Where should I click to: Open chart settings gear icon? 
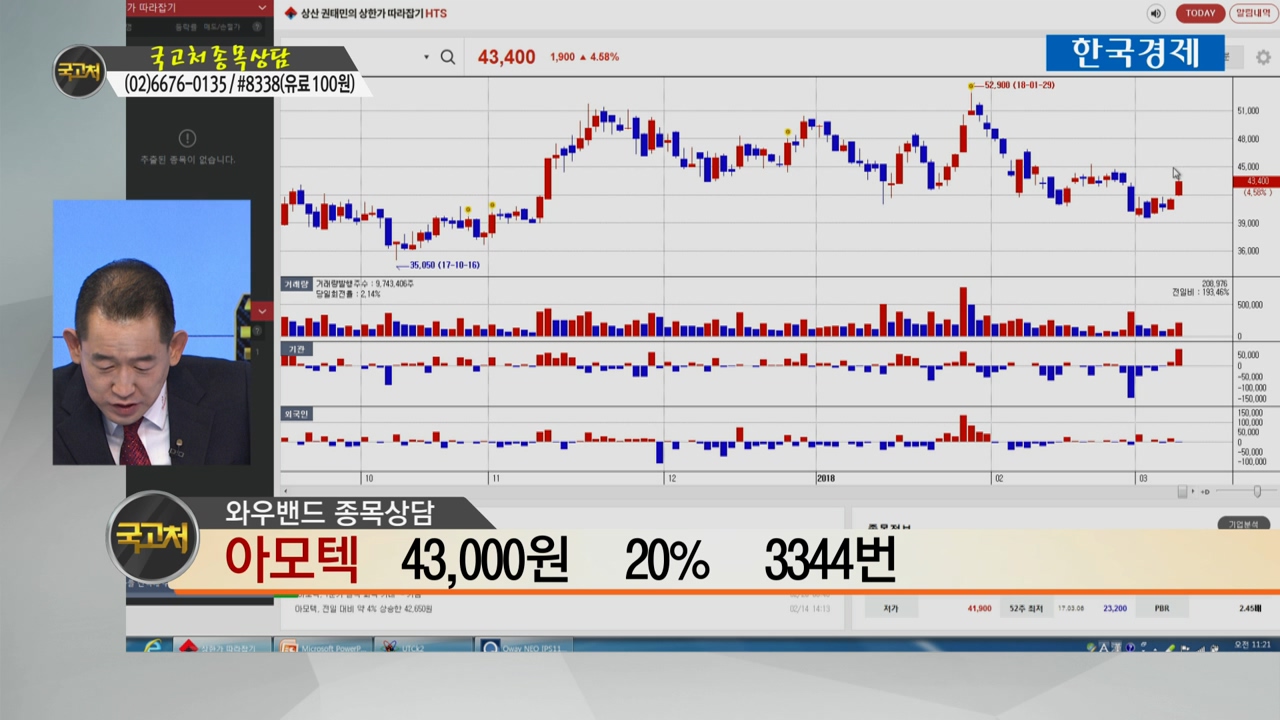pos(1263,58)
